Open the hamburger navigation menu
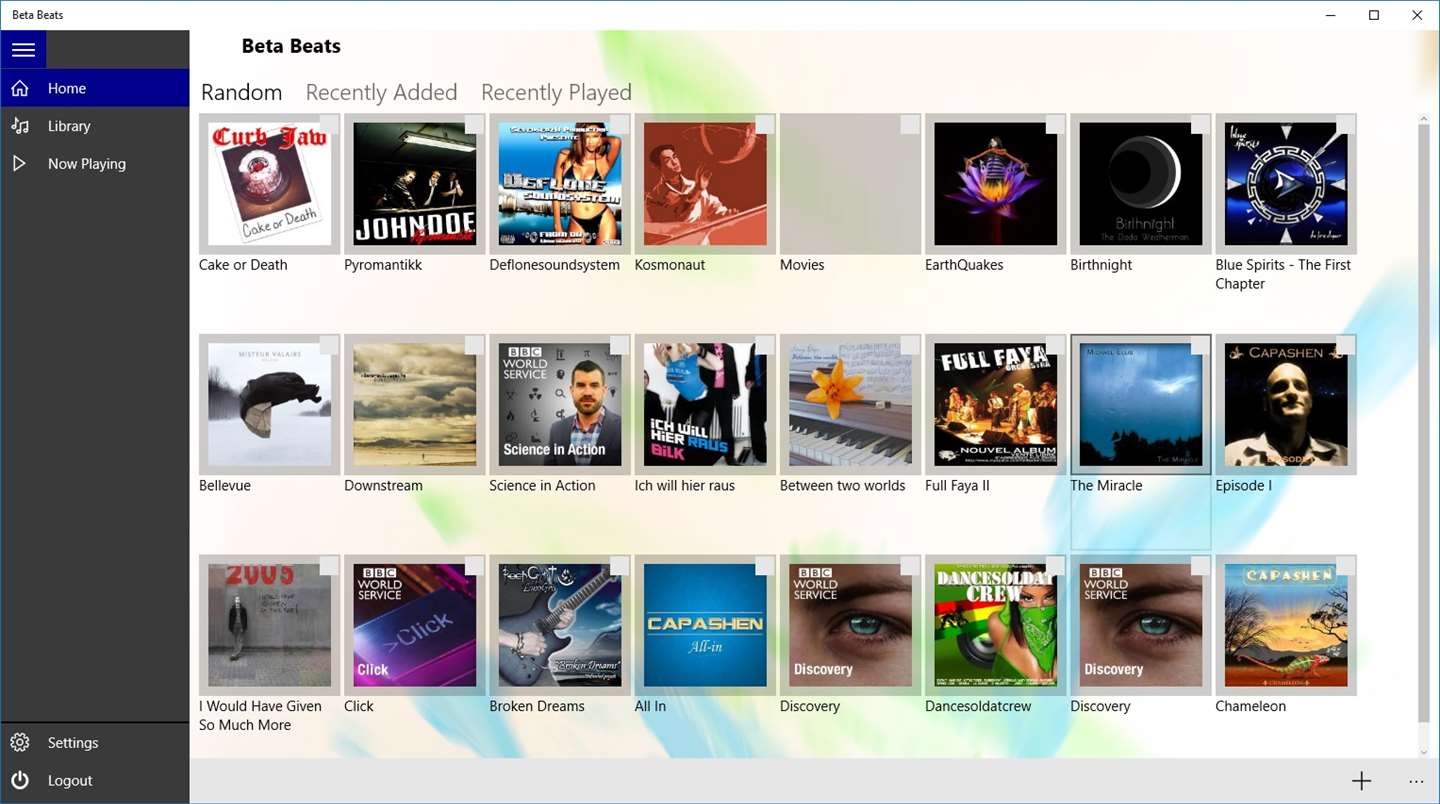 pos(23,49)
